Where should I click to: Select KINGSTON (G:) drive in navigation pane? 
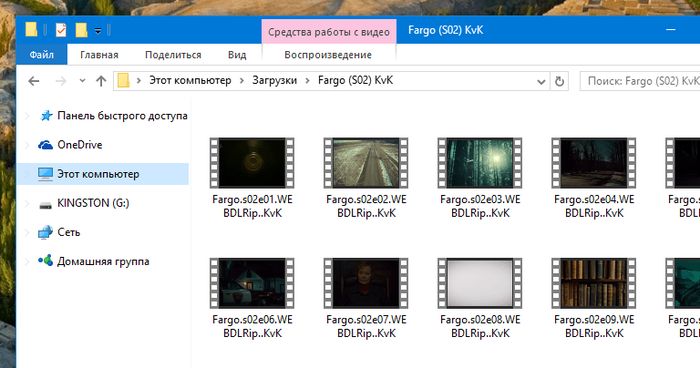[x=93, y=203]
